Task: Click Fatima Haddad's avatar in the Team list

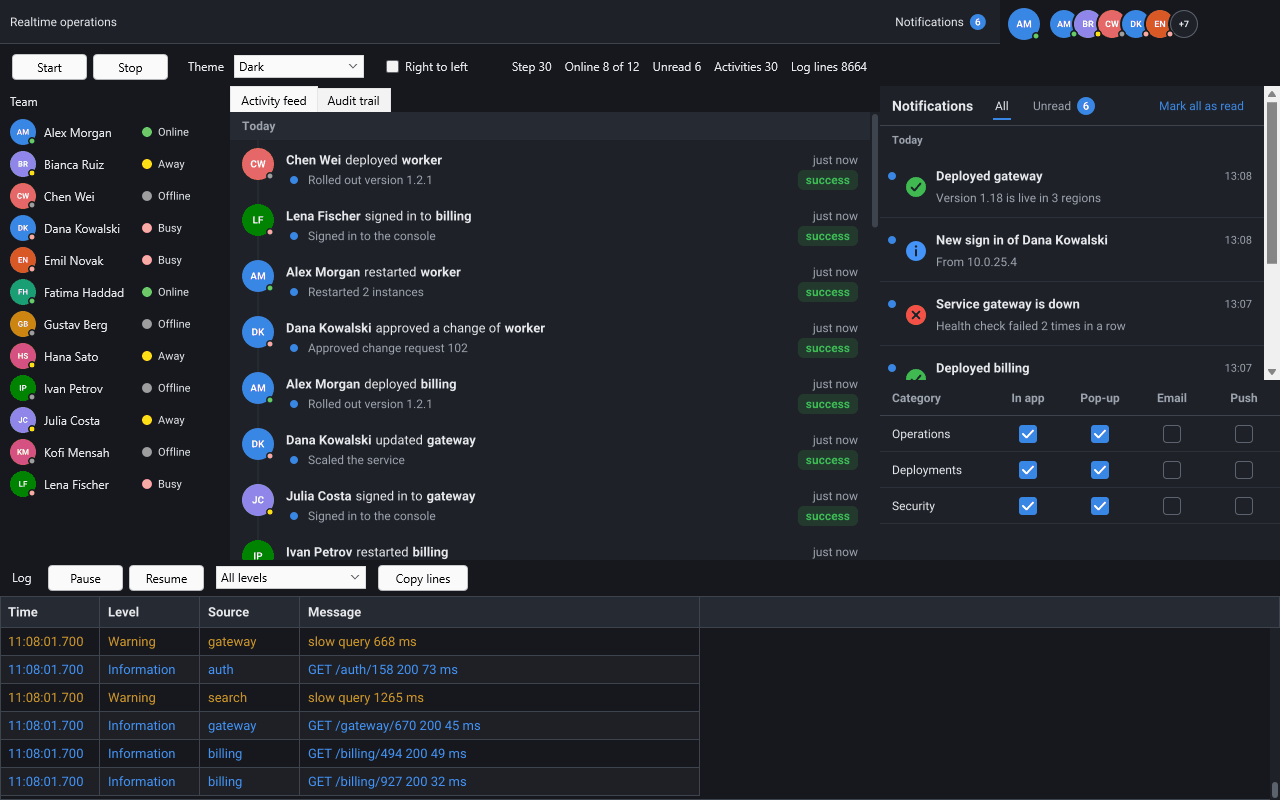Action: click(x=23, y=292)
